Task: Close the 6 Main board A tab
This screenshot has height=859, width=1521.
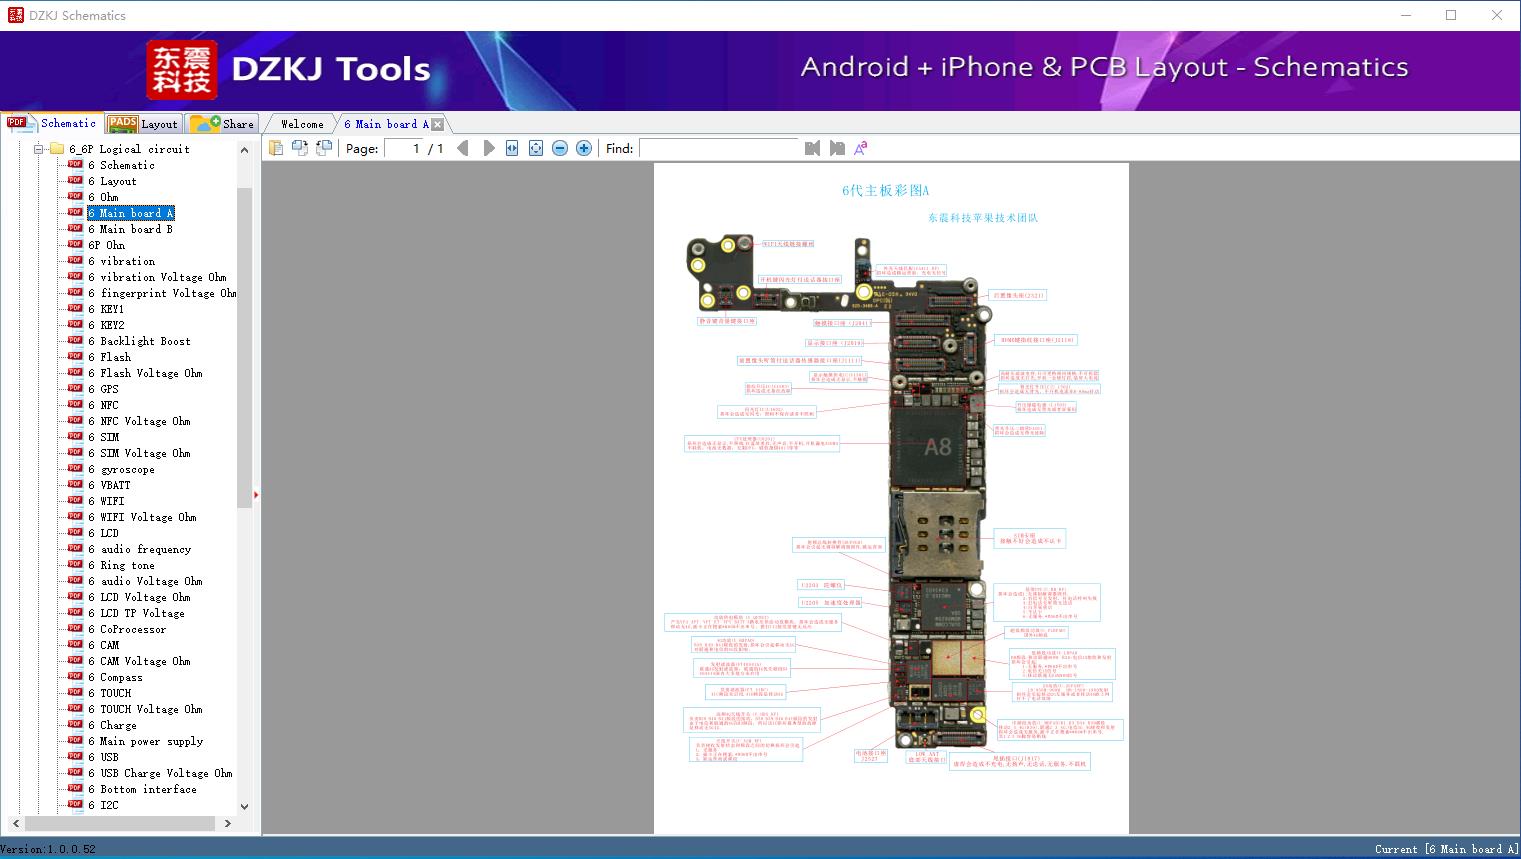Action: click(x=438, y=124)
